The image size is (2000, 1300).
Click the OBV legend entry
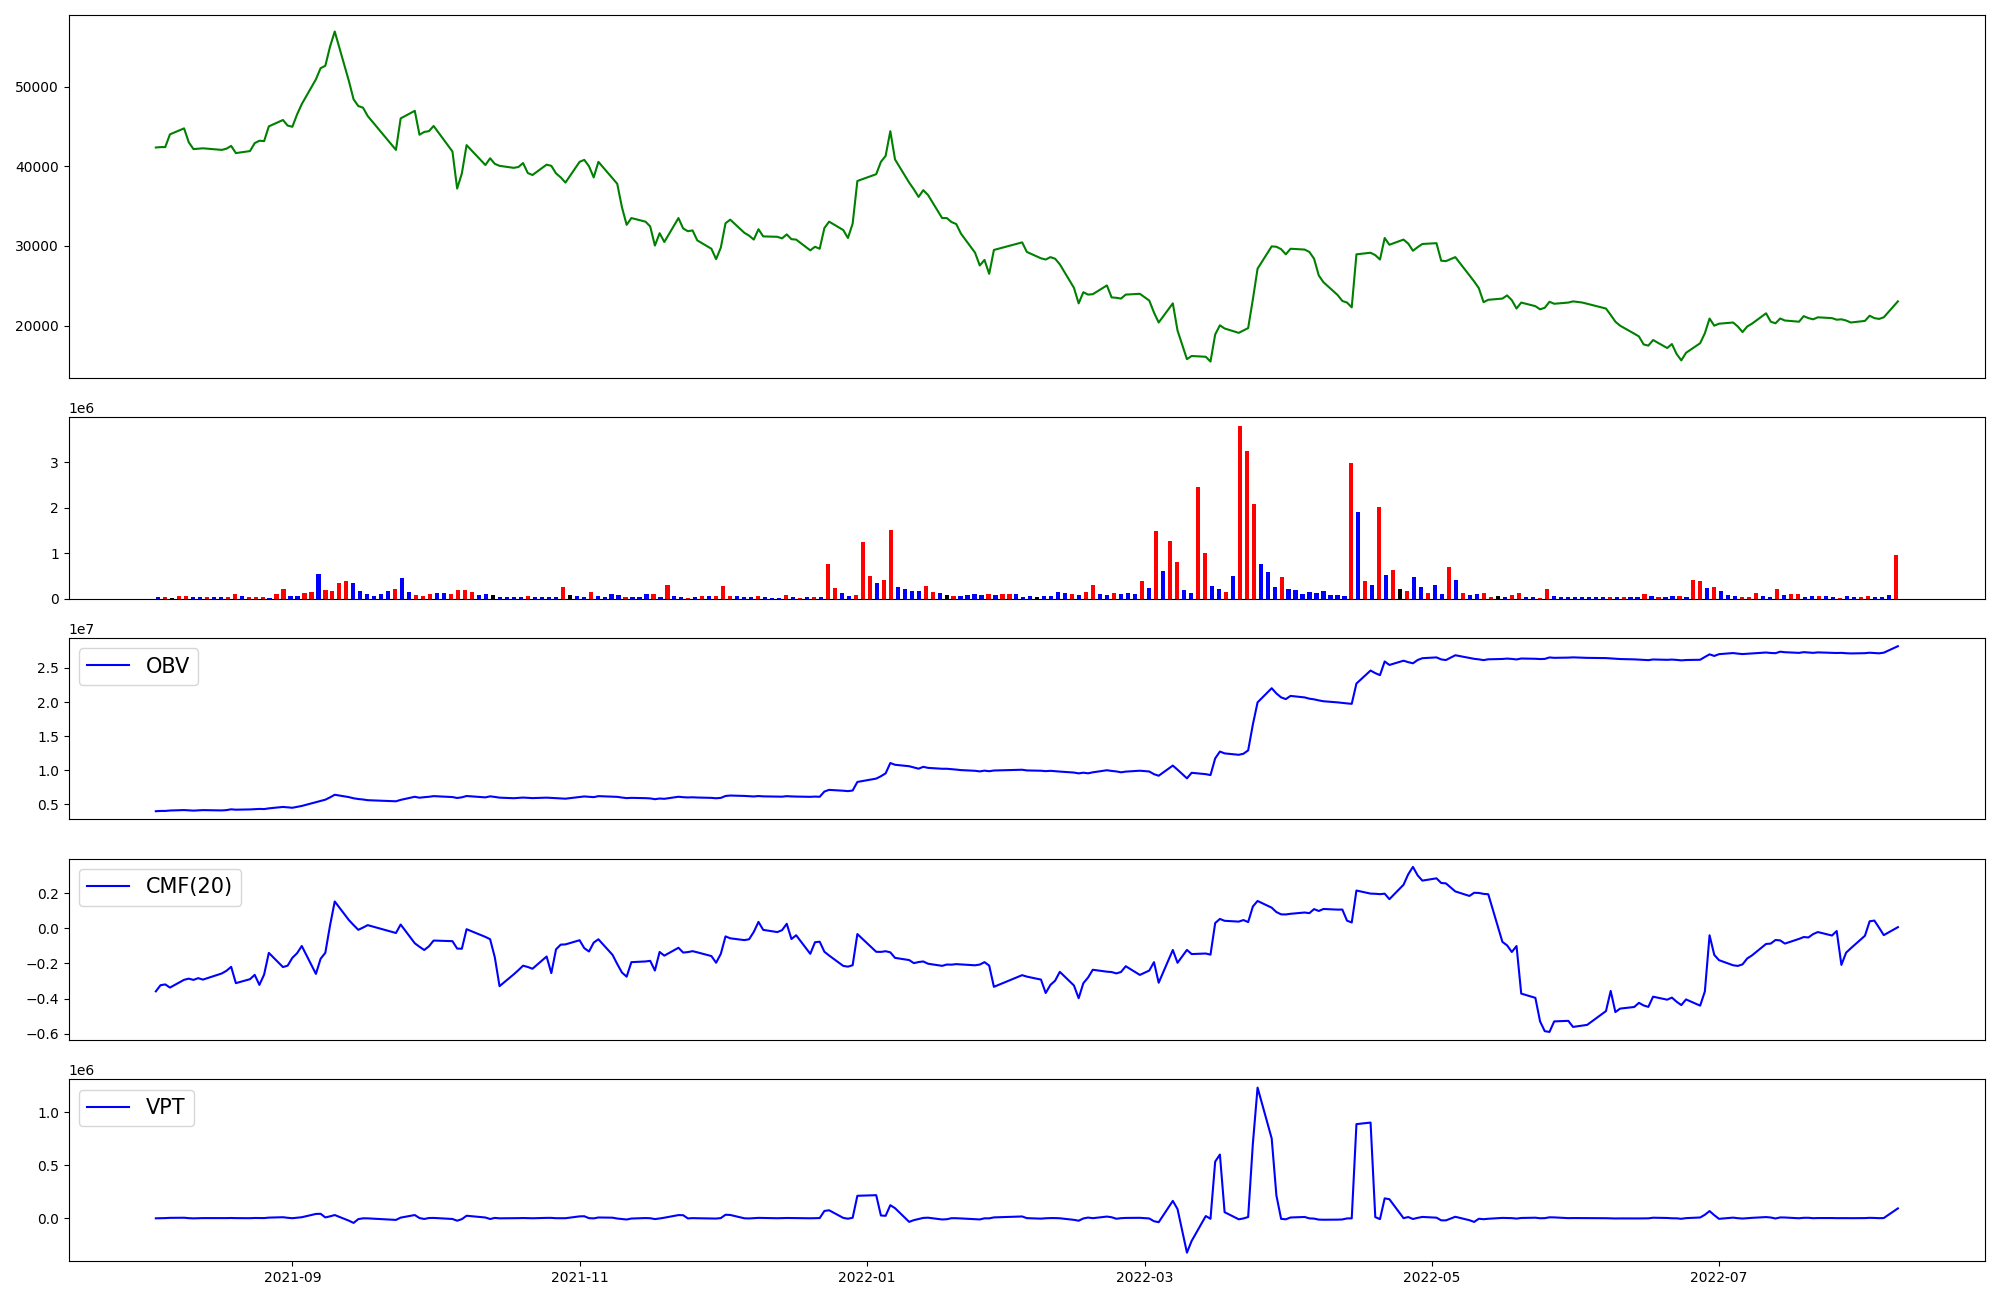coord(139,666)
